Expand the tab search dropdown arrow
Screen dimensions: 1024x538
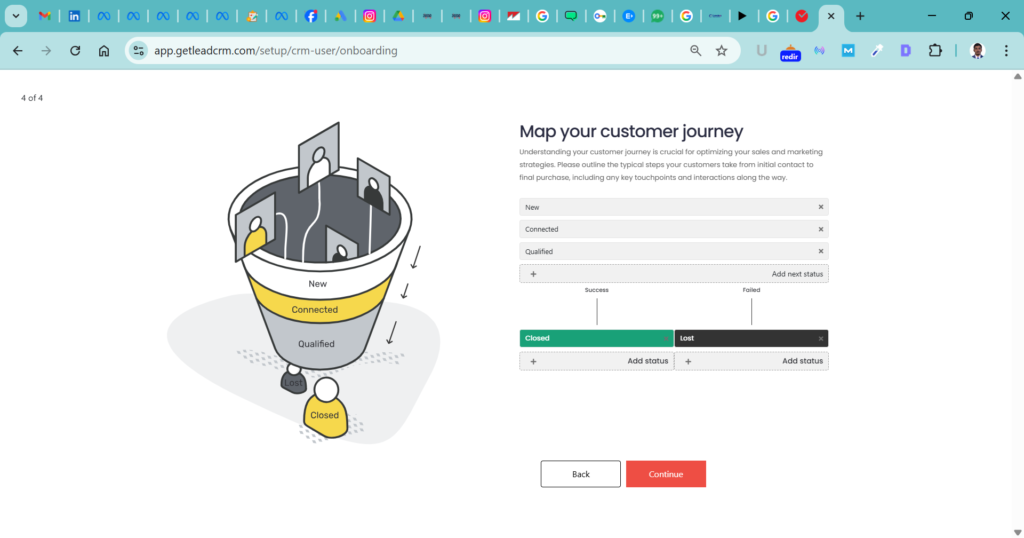click(x=16, y=16)
